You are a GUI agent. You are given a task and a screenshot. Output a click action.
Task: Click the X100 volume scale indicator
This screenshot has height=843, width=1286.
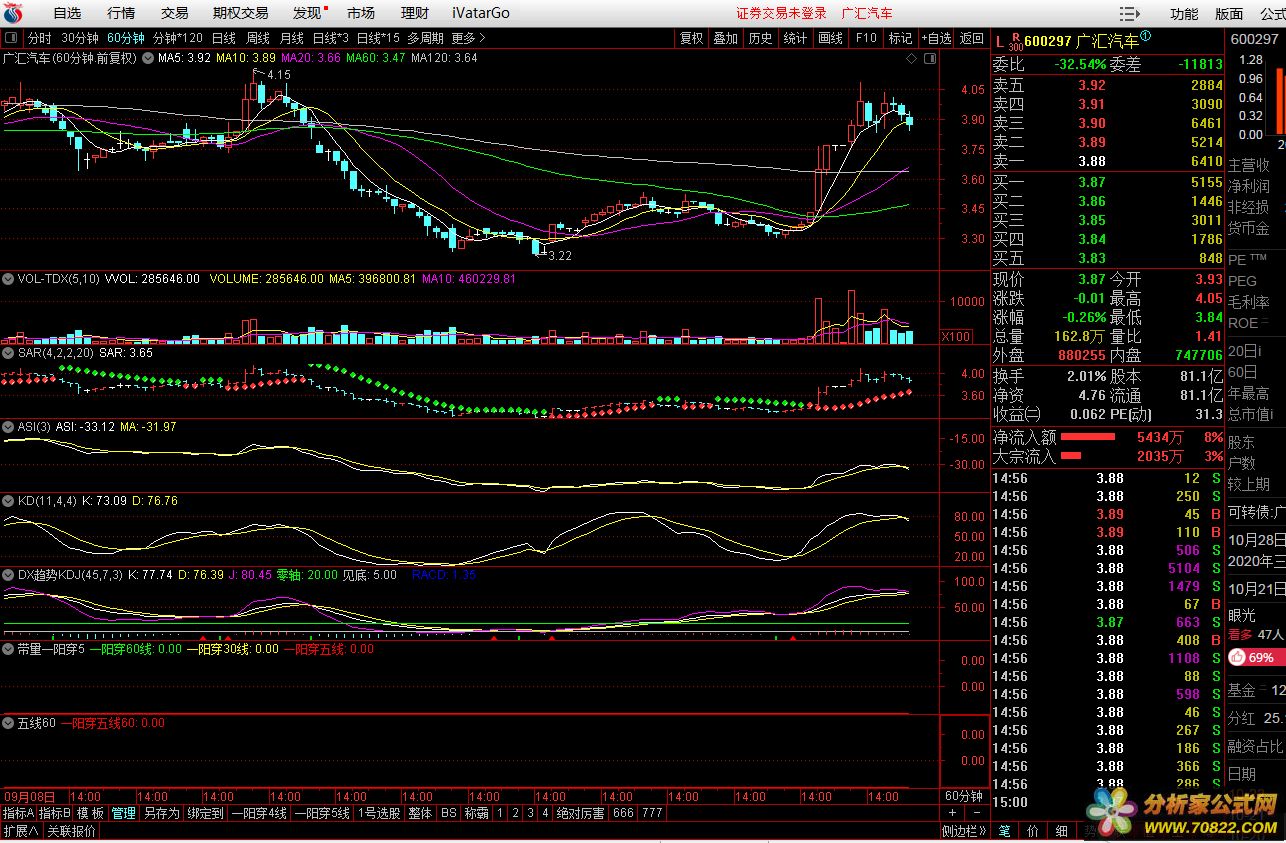[957, 337]
